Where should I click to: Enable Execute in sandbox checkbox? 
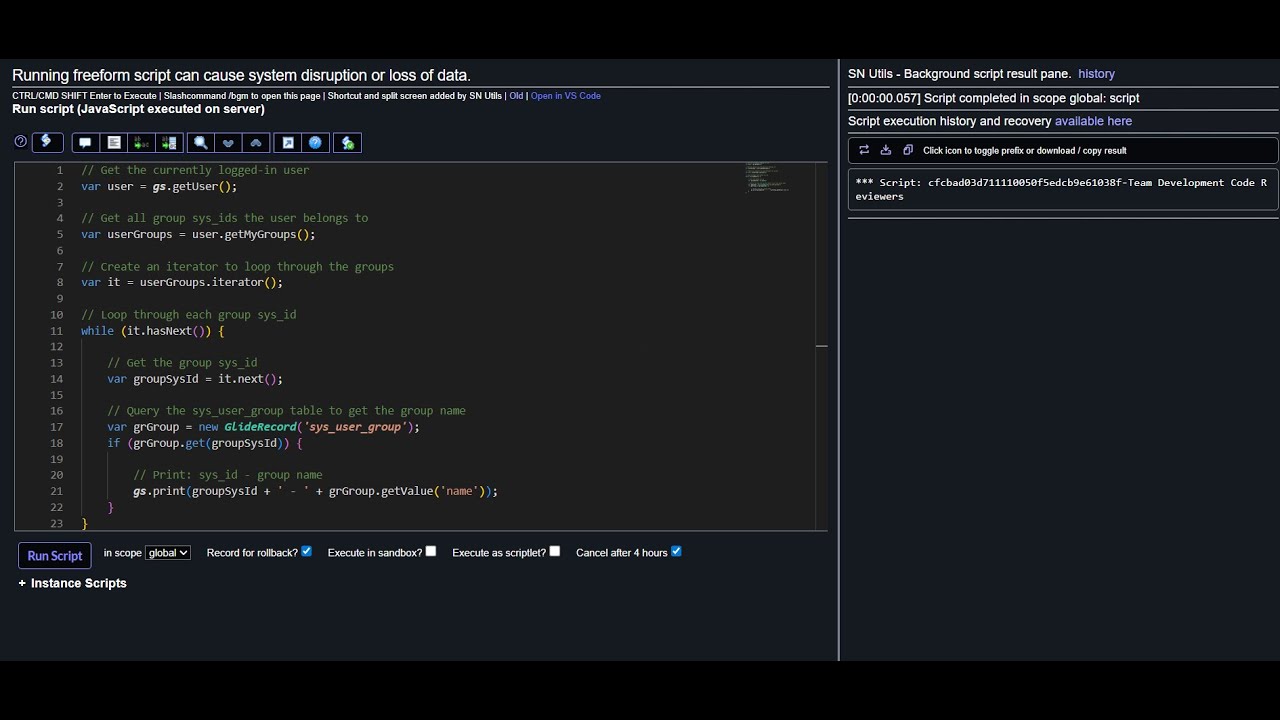tap(431, 551)
